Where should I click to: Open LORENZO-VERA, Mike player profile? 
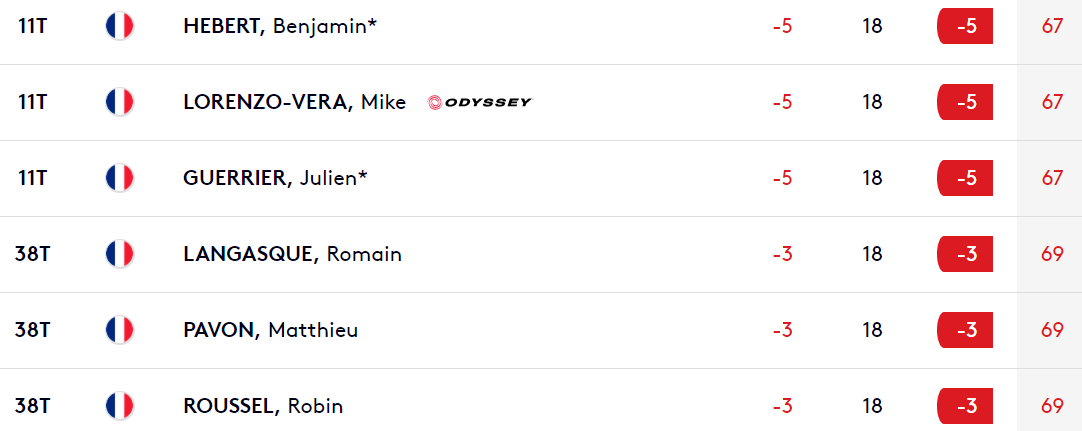(295, 102)
